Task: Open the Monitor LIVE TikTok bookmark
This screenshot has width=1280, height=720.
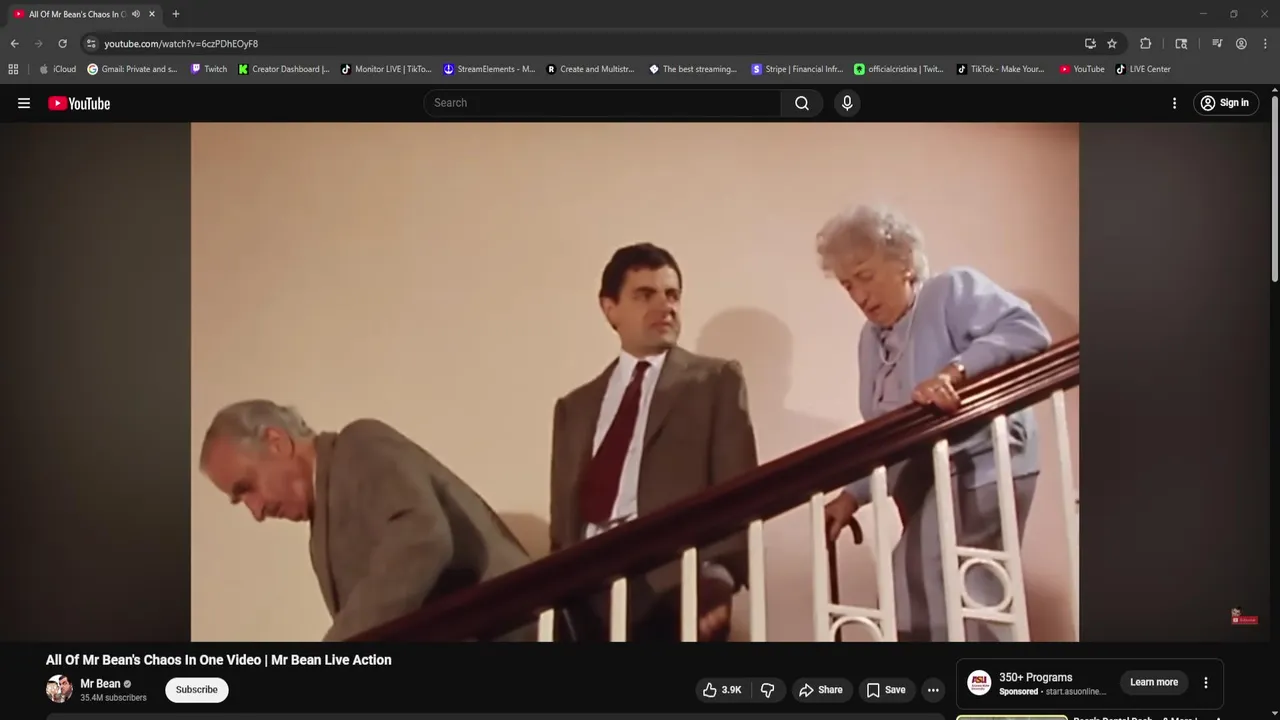Action: tap(386, 69)
